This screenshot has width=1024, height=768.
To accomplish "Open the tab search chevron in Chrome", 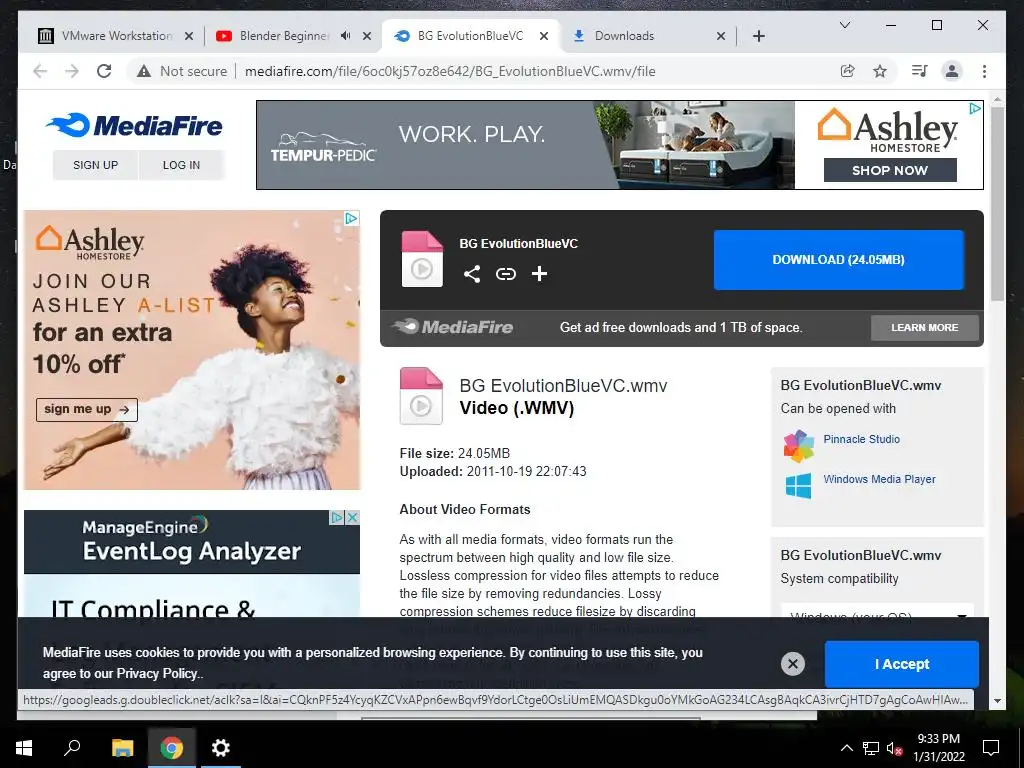I will [844, 25].
